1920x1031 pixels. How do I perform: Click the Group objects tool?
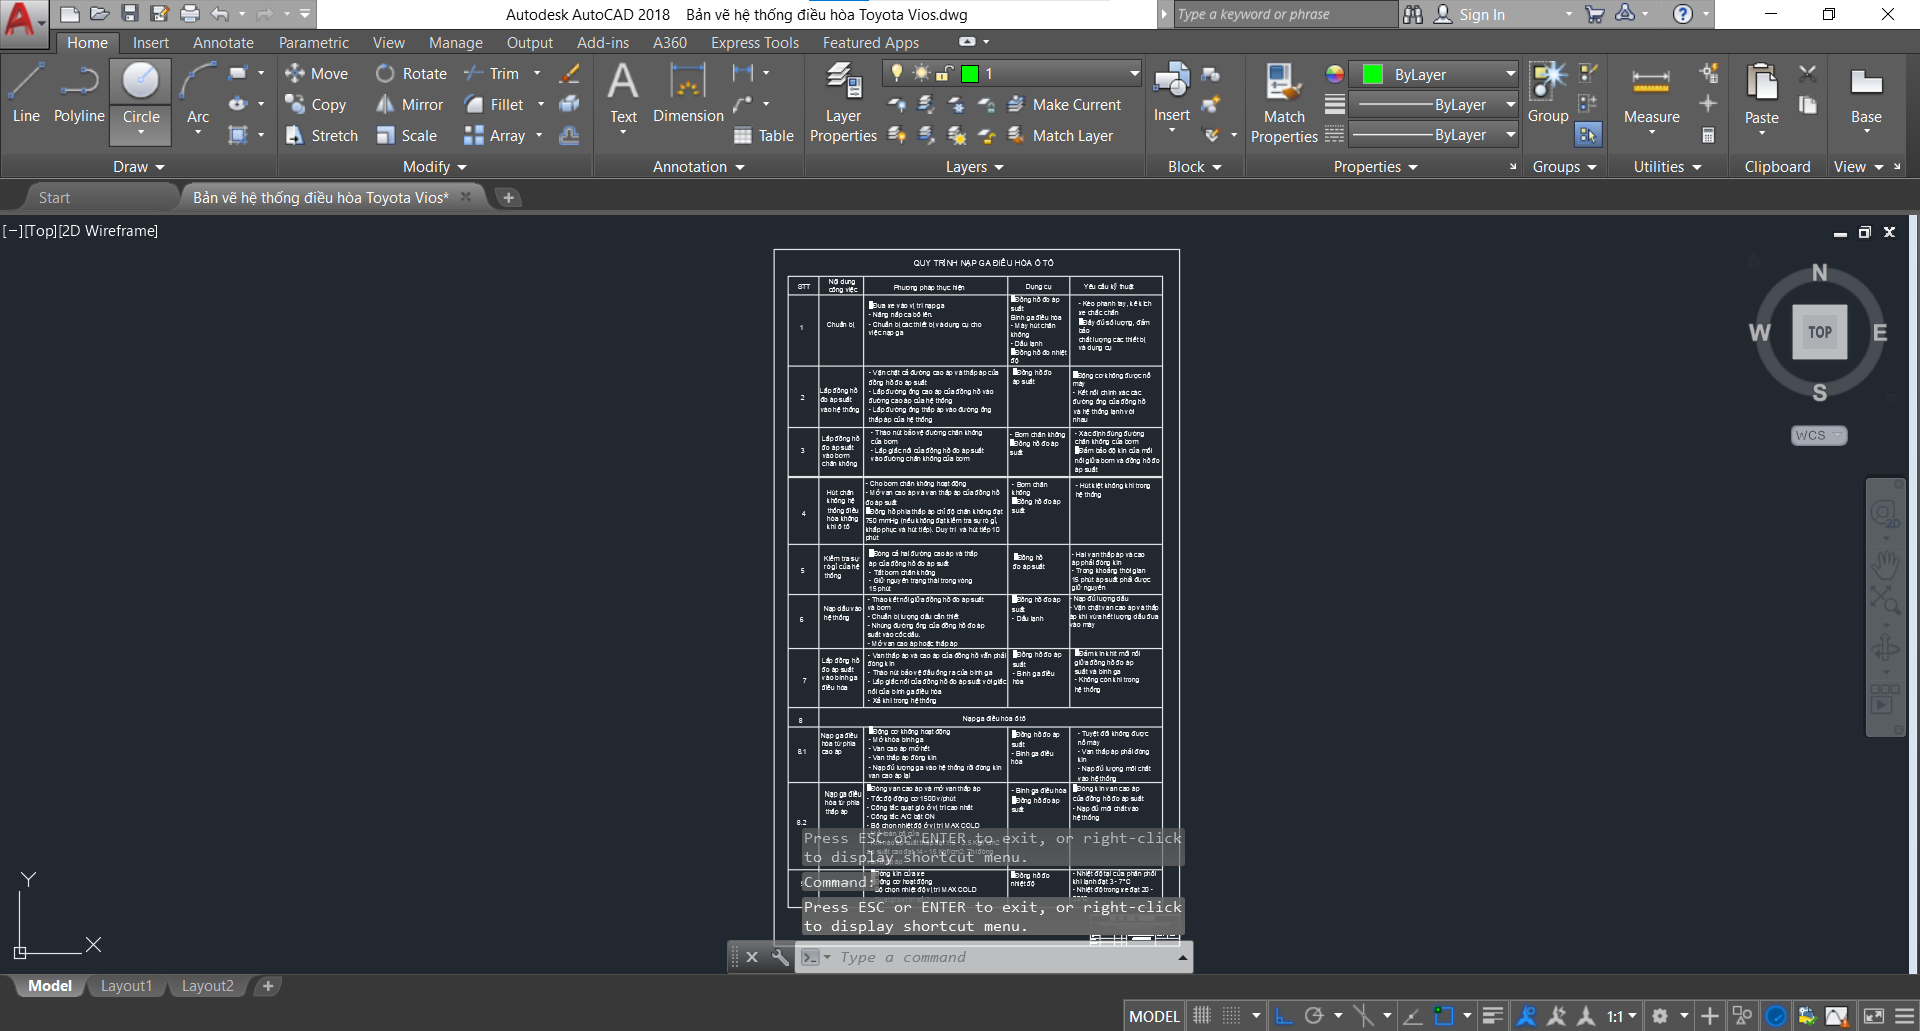coord(1548,93)
